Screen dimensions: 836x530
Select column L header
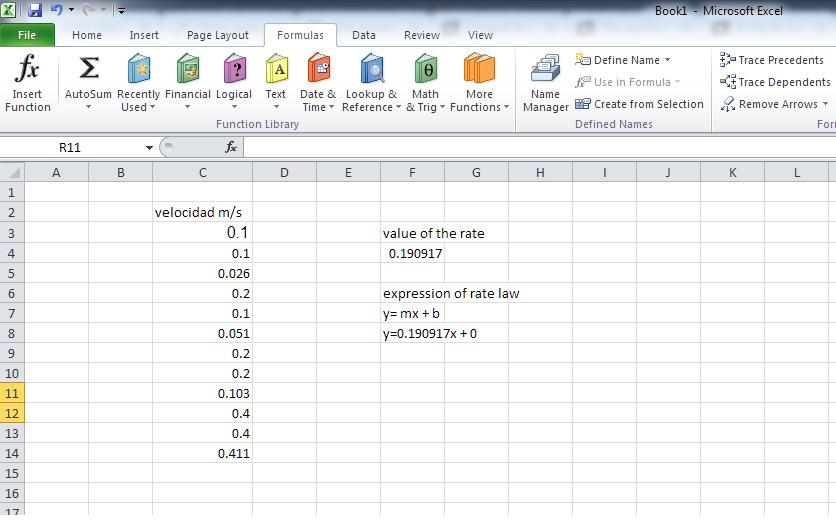click(797, 172)
